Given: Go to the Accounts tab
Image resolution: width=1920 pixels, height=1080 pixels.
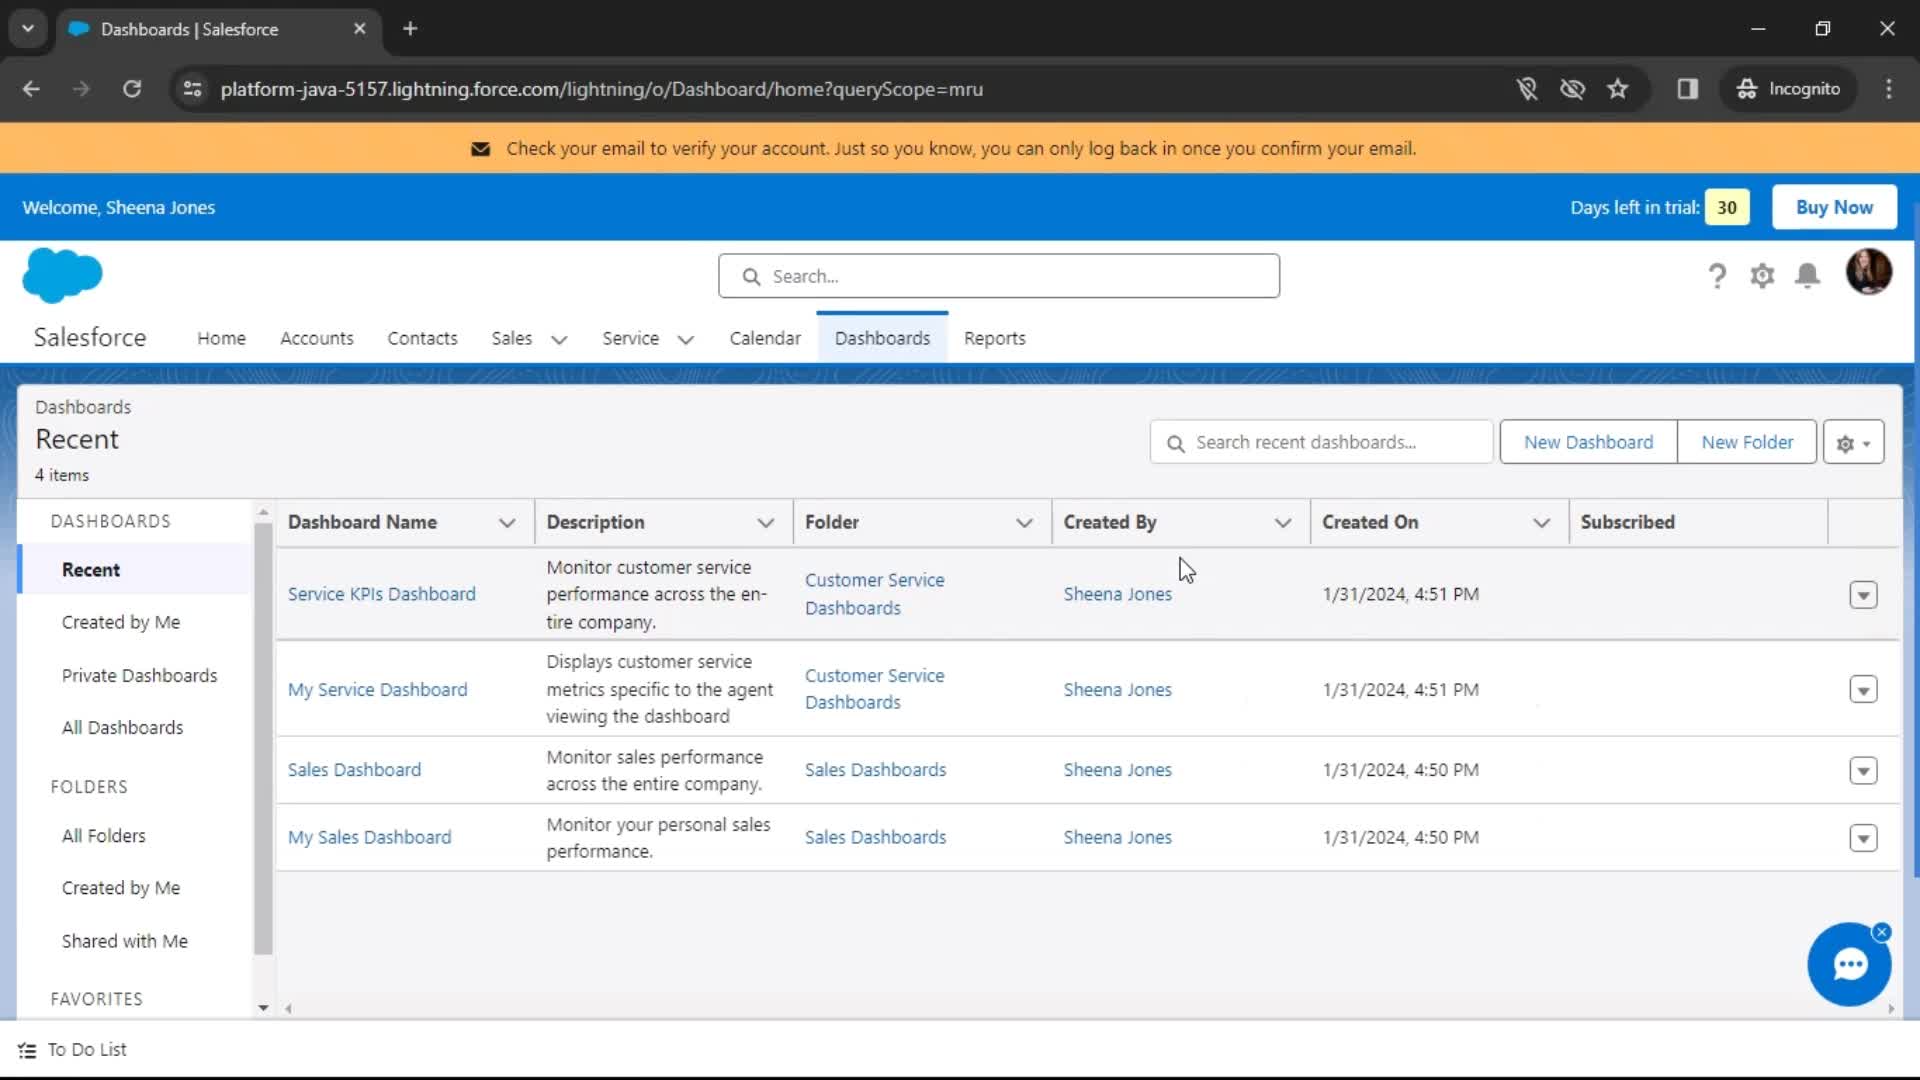Looking at the screenshot, I should click(x=317, y=338).
